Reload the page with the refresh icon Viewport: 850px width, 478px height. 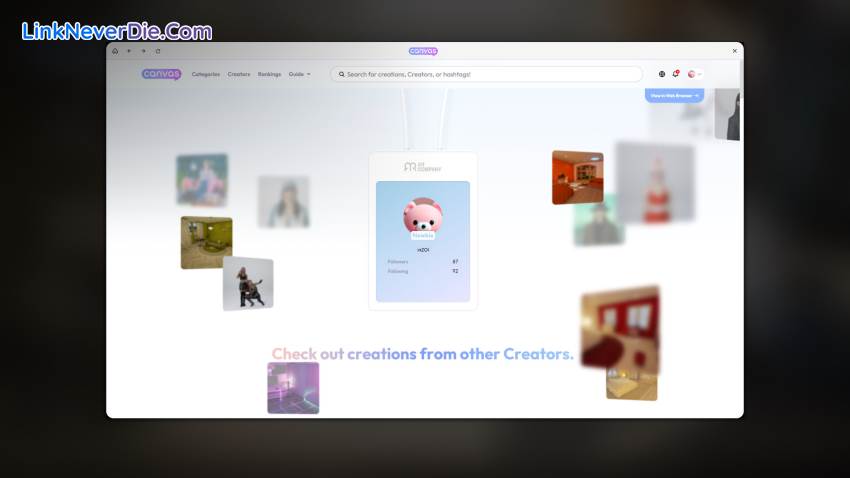157,51
